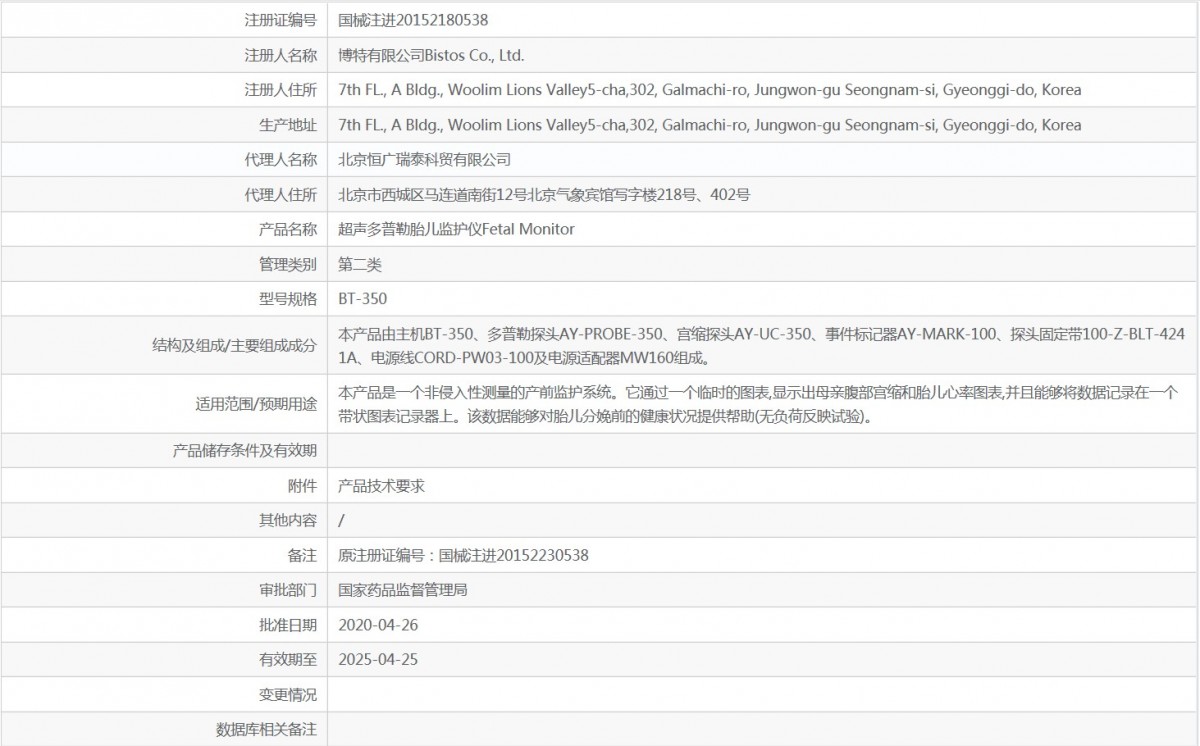Screen dimensions: 1200x746
Task: Select model specification BT-350
Action: click(x=362, y=299)
